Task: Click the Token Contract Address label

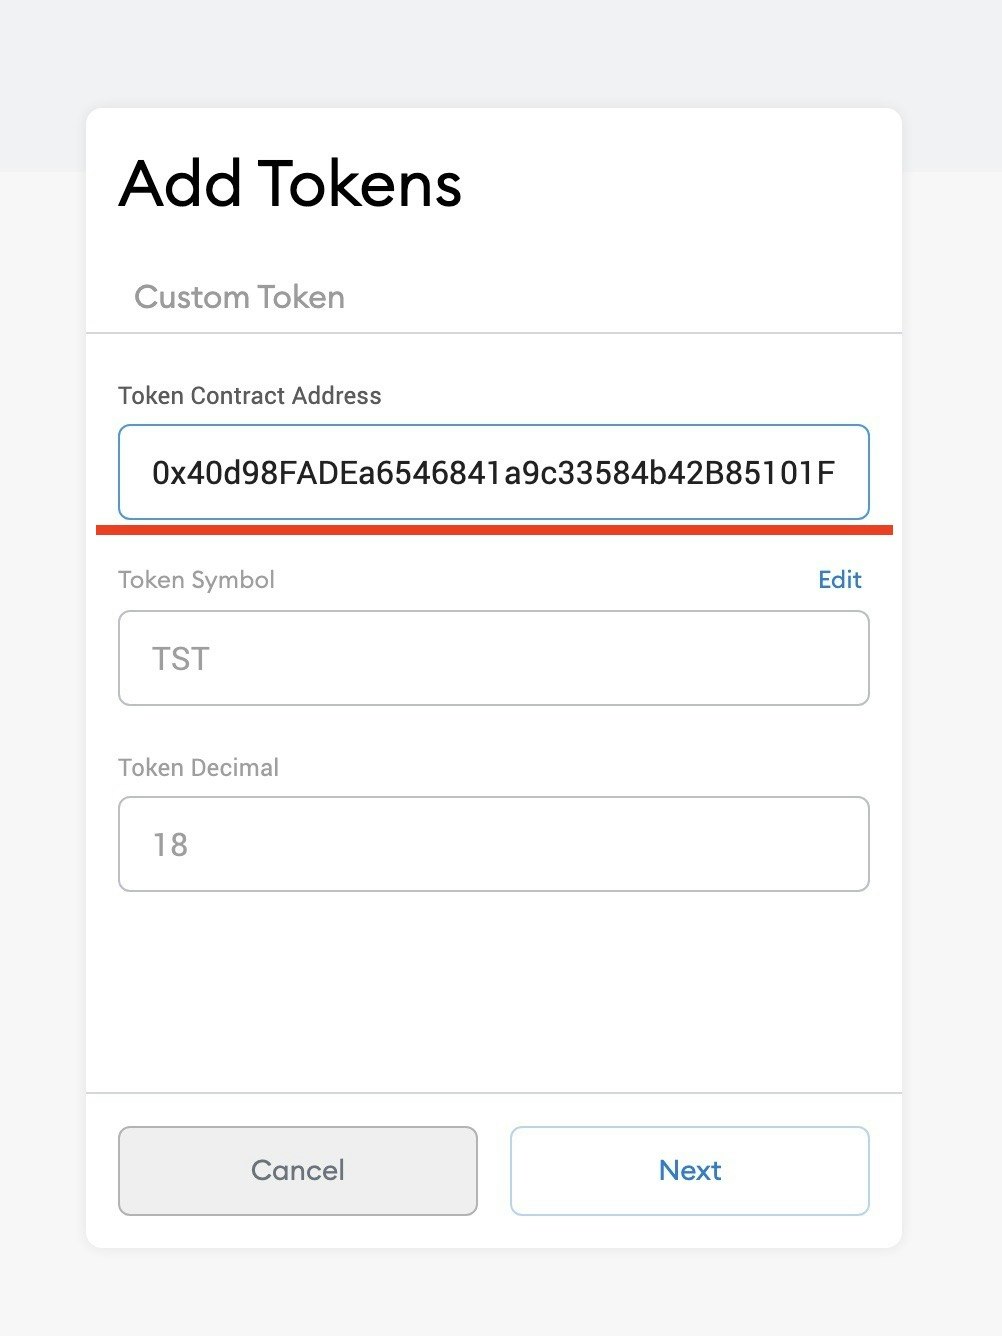Action: (x=249, y=395)
